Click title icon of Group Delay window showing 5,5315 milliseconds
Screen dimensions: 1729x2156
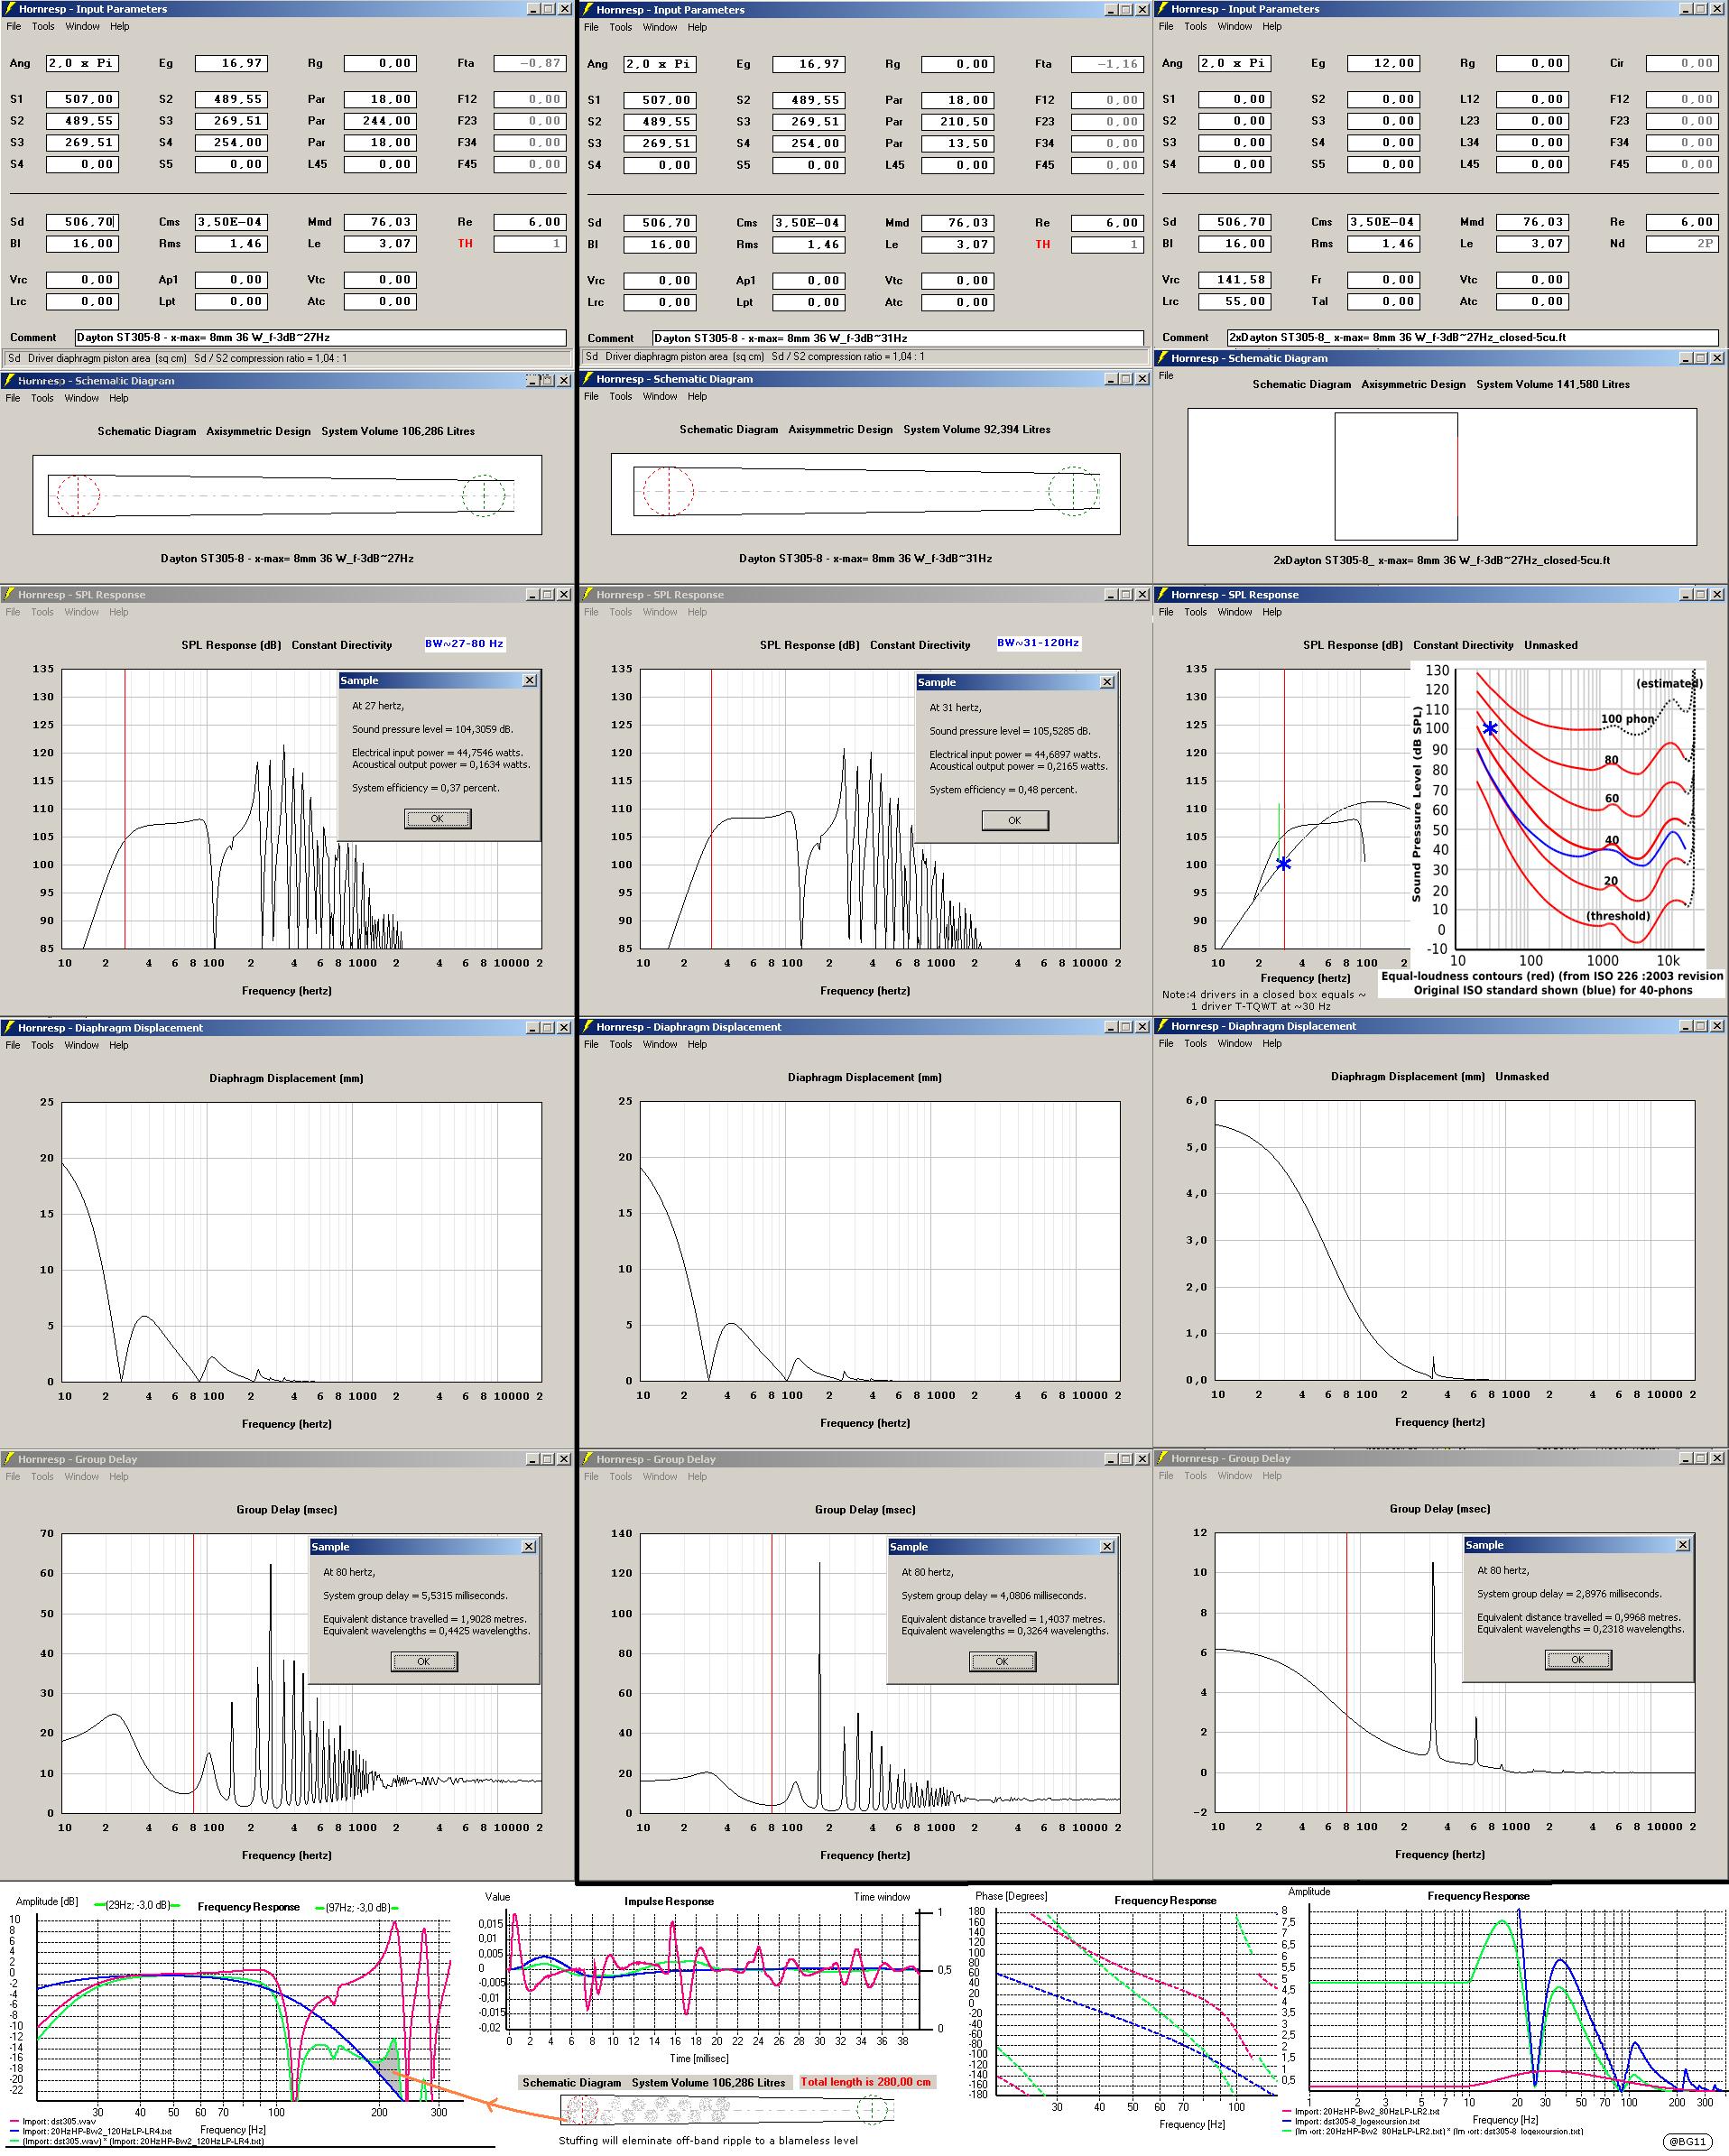pos(9,1459)
